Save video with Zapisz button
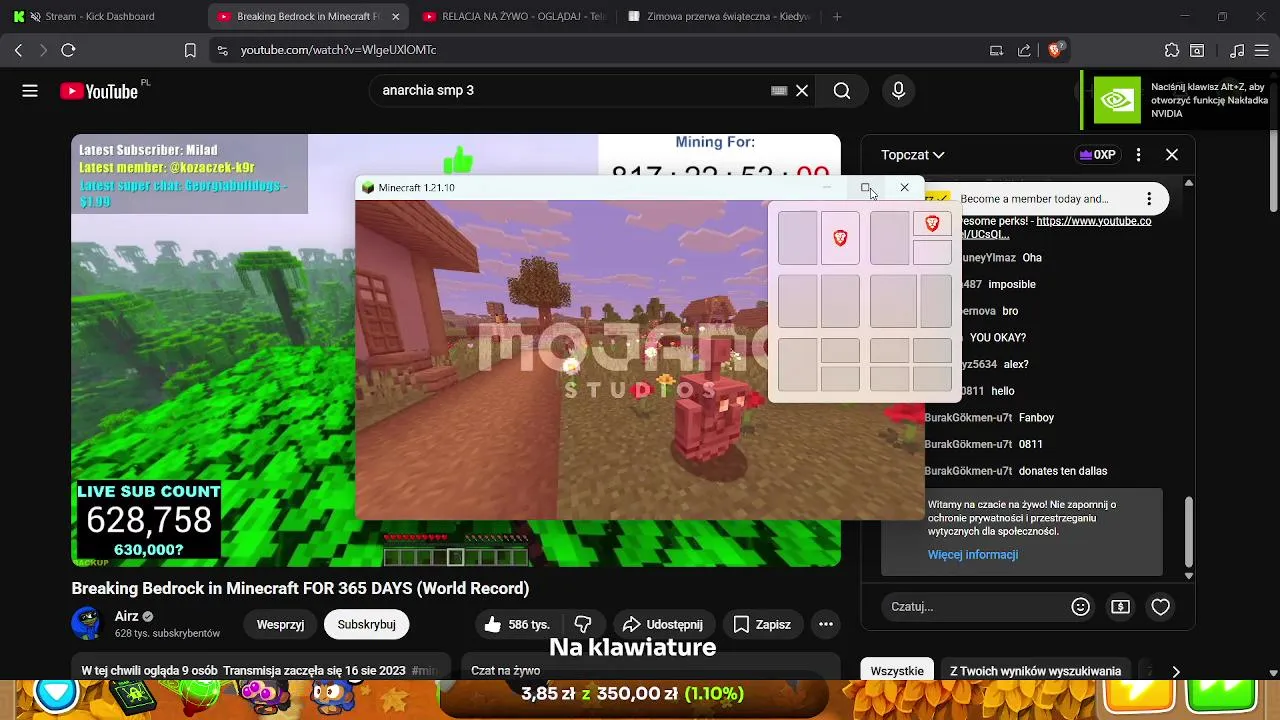Viewport: 1280px width, 720px height. coord(762,624)
